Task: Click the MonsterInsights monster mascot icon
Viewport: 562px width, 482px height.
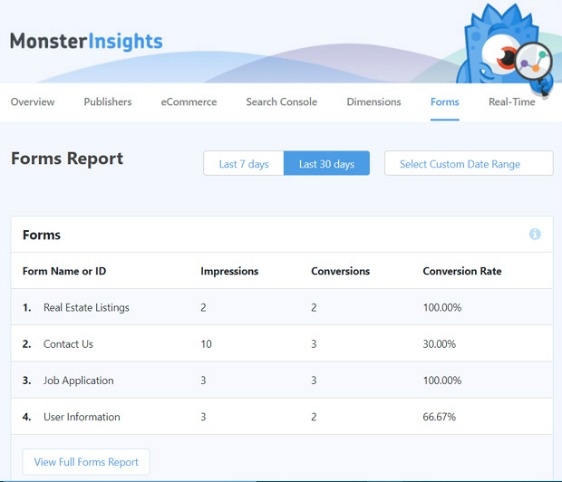Action: pyautogui.click(x=505, y=49)
